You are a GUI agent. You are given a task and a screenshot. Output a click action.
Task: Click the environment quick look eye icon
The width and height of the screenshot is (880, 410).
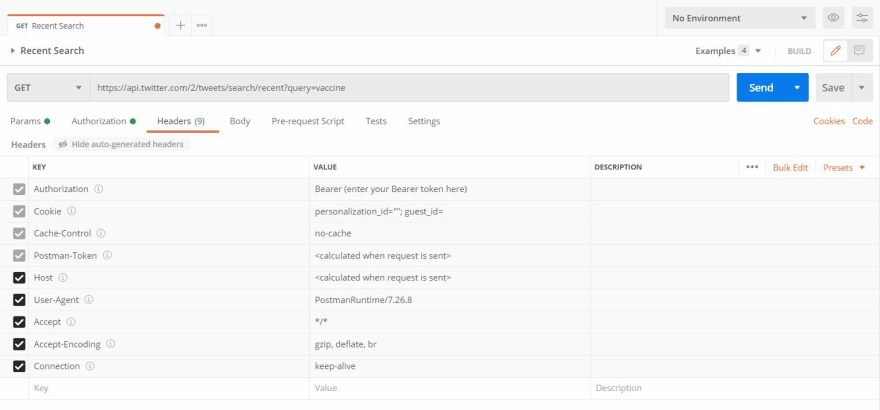click(x=833, y=18)
